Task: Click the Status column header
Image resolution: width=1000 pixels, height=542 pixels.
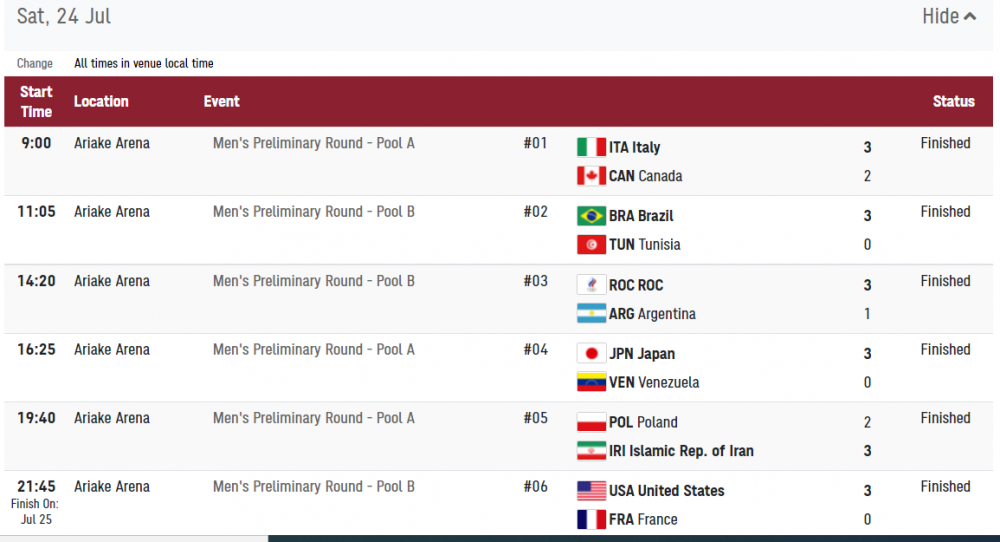Action: 953,101
